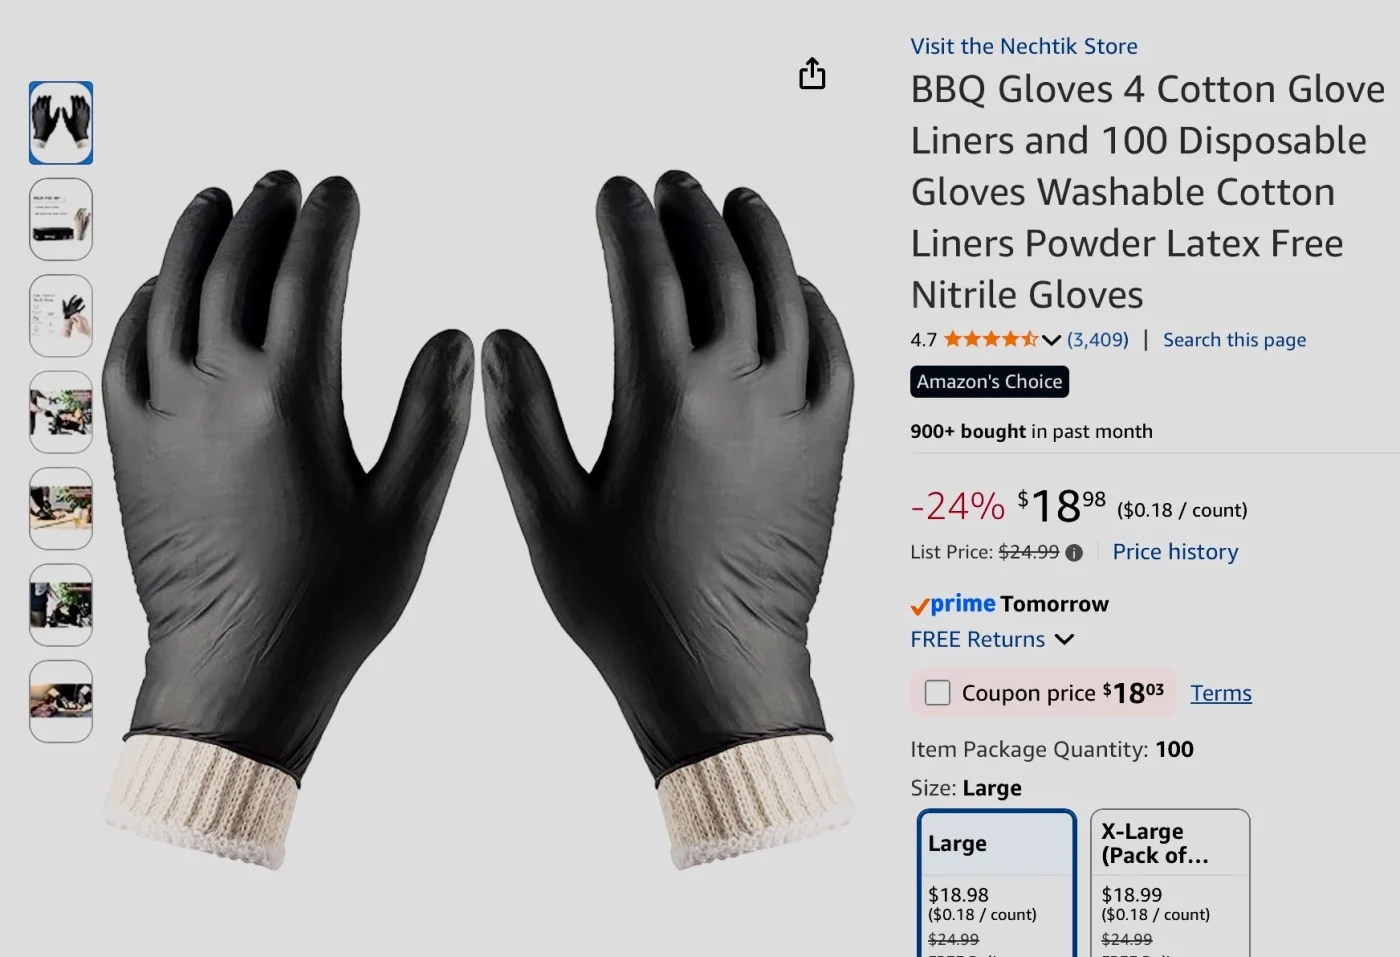
Task: Click the Amazon's Choice badge
Action: point(989,382)
